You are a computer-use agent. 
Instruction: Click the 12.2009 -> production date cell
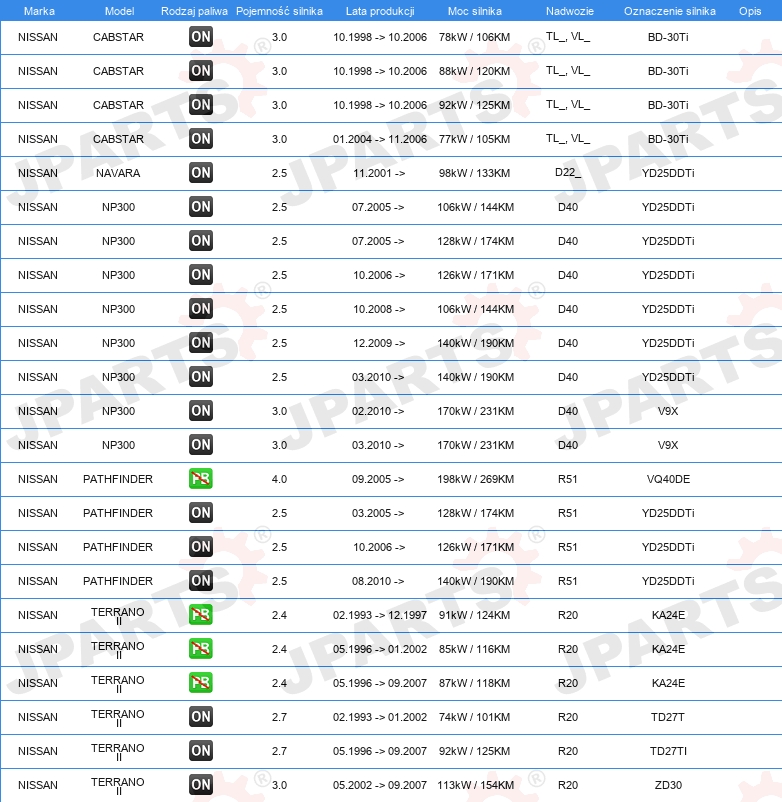click(379, 343)
